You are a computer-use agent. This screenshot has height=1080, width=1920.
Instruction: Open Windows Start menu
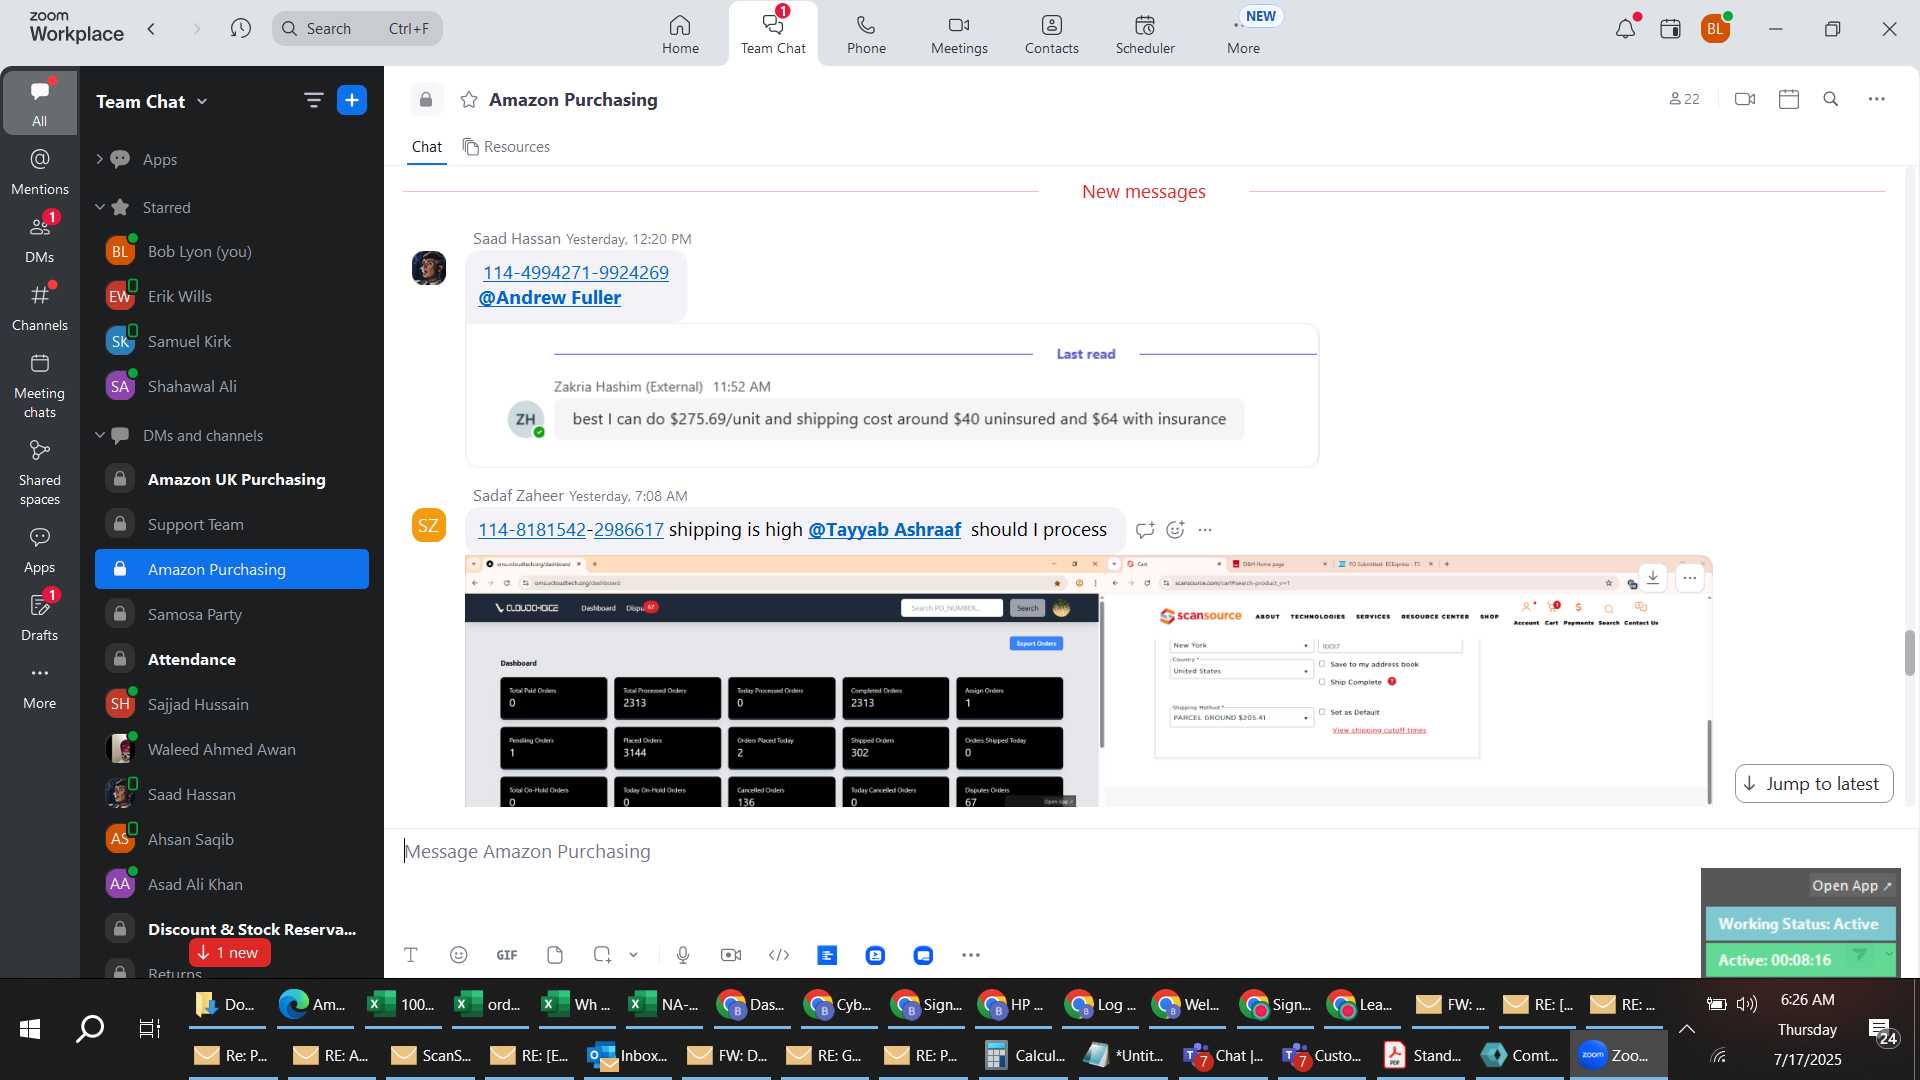click(x=30, y=1029)
